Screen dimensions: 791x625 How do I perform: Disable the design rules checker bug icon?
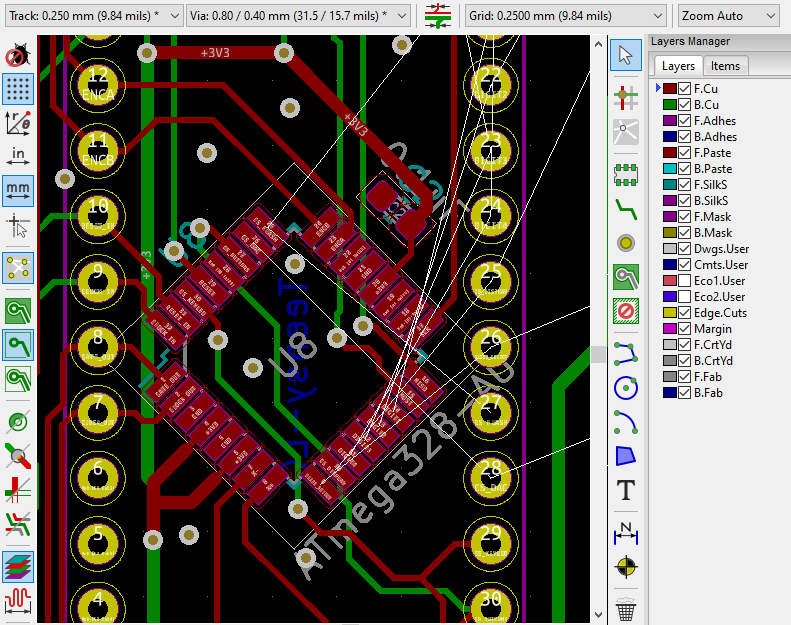[18, 55]
